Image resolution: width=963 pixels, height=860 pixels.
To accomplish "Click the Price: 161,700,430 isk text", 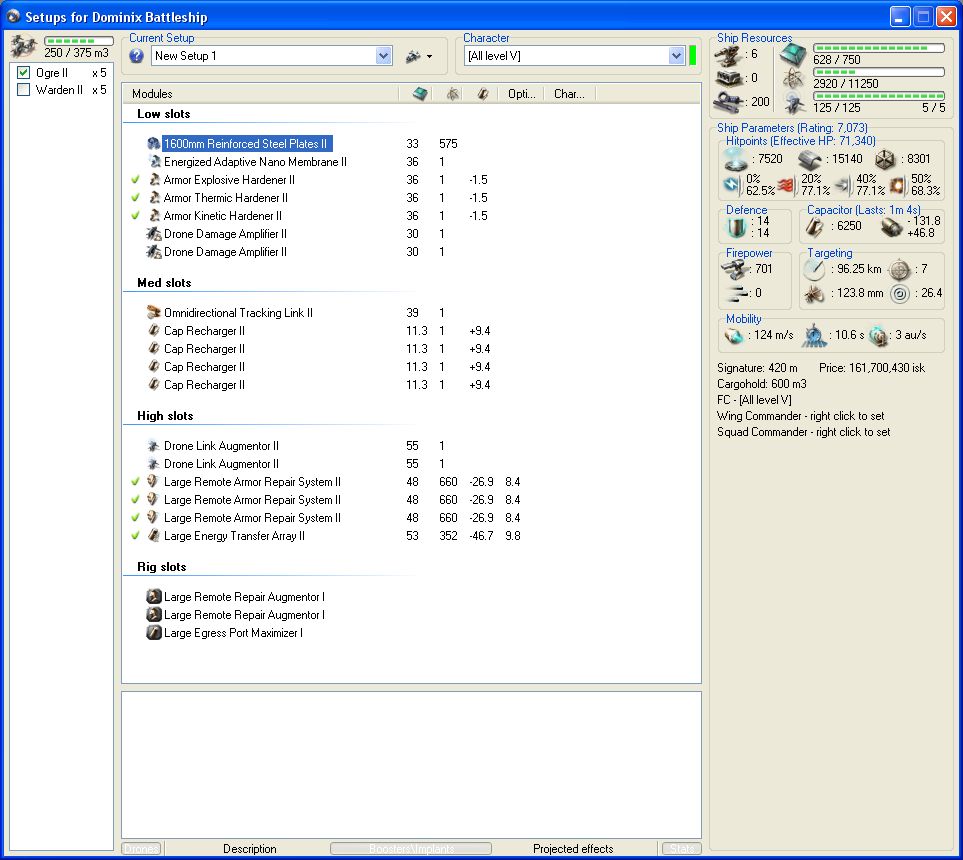I will [x=871, y=368].
